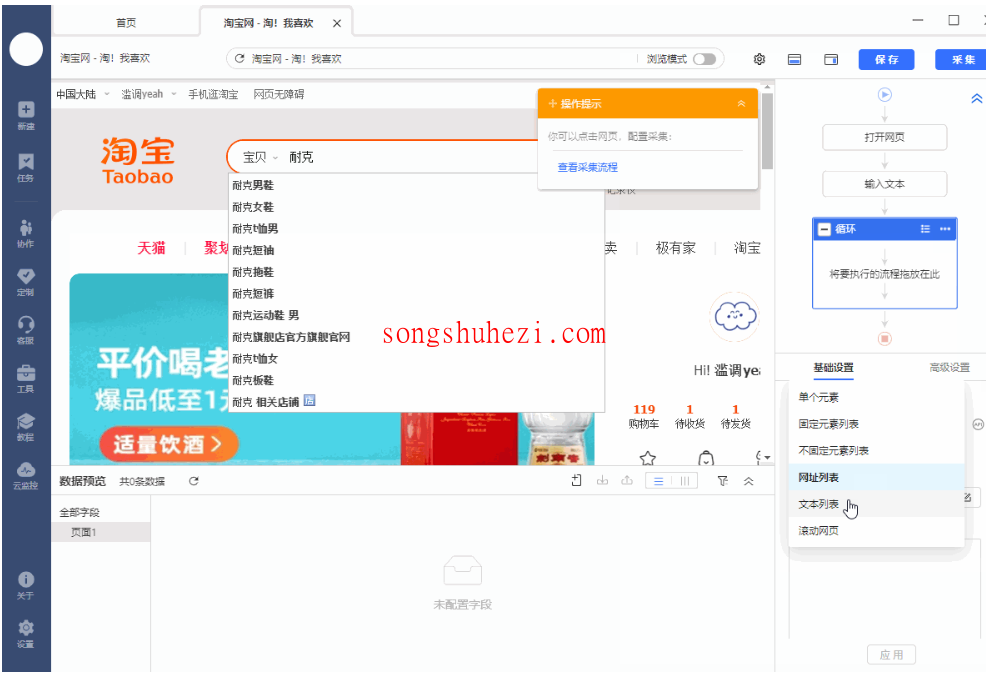Switch to the 基础设置 tab

click(x=833, y=368)
